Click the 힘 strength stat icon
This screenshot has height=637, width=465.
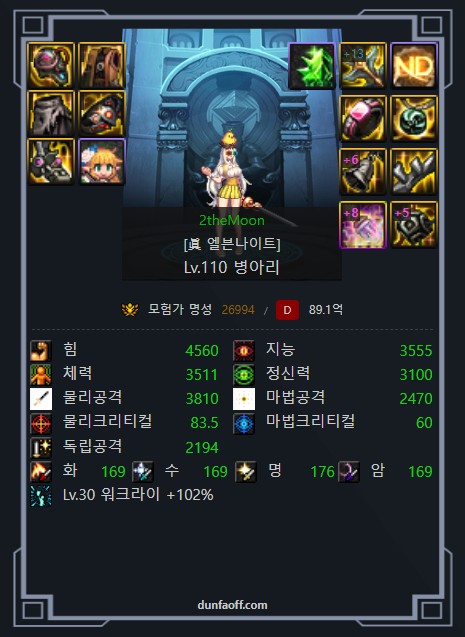pos(41,351)
